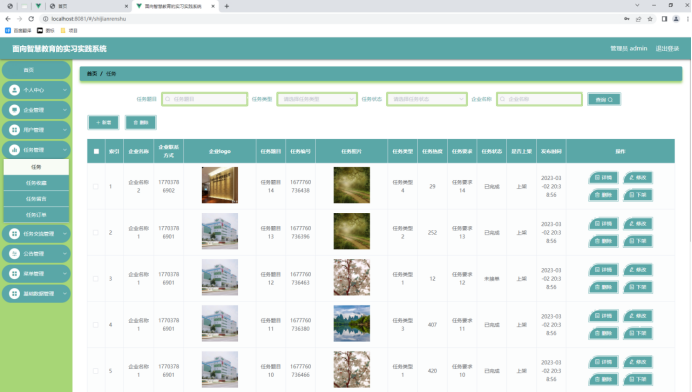This screenshot has height=392, width=692.
Task: Switch to the first 首页 browser tab
Action: click(x=88, y=6)
